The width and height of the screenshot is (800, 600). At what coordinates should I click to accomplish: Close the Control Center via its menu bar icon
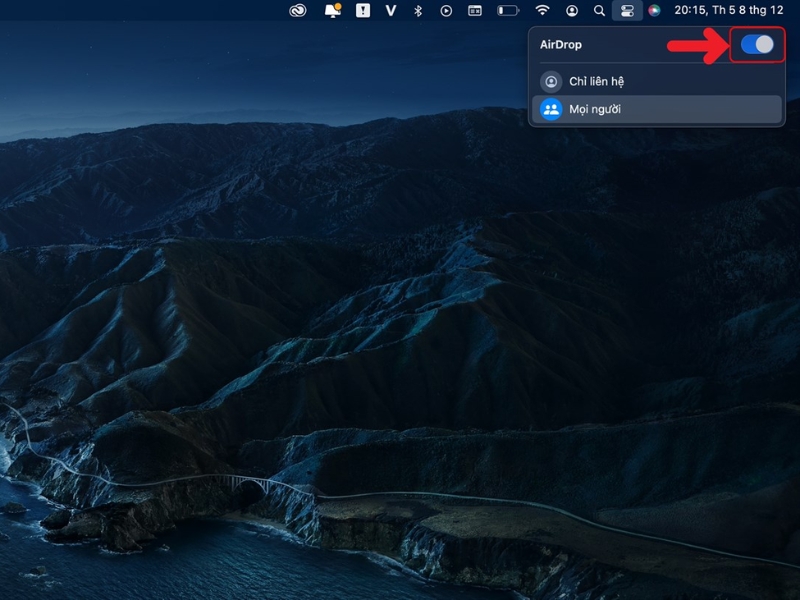tap(627, 10)
